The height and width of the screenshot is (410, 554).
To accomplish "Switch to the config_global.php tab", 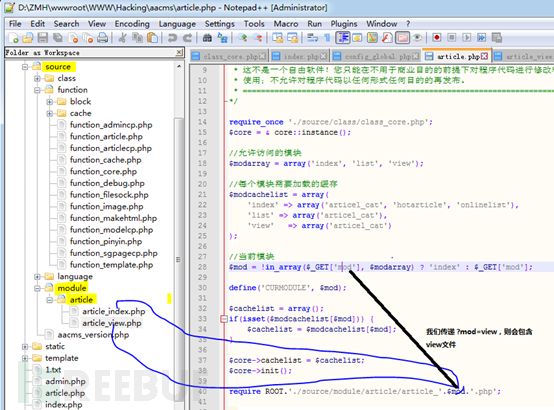I will pos(376,56).
